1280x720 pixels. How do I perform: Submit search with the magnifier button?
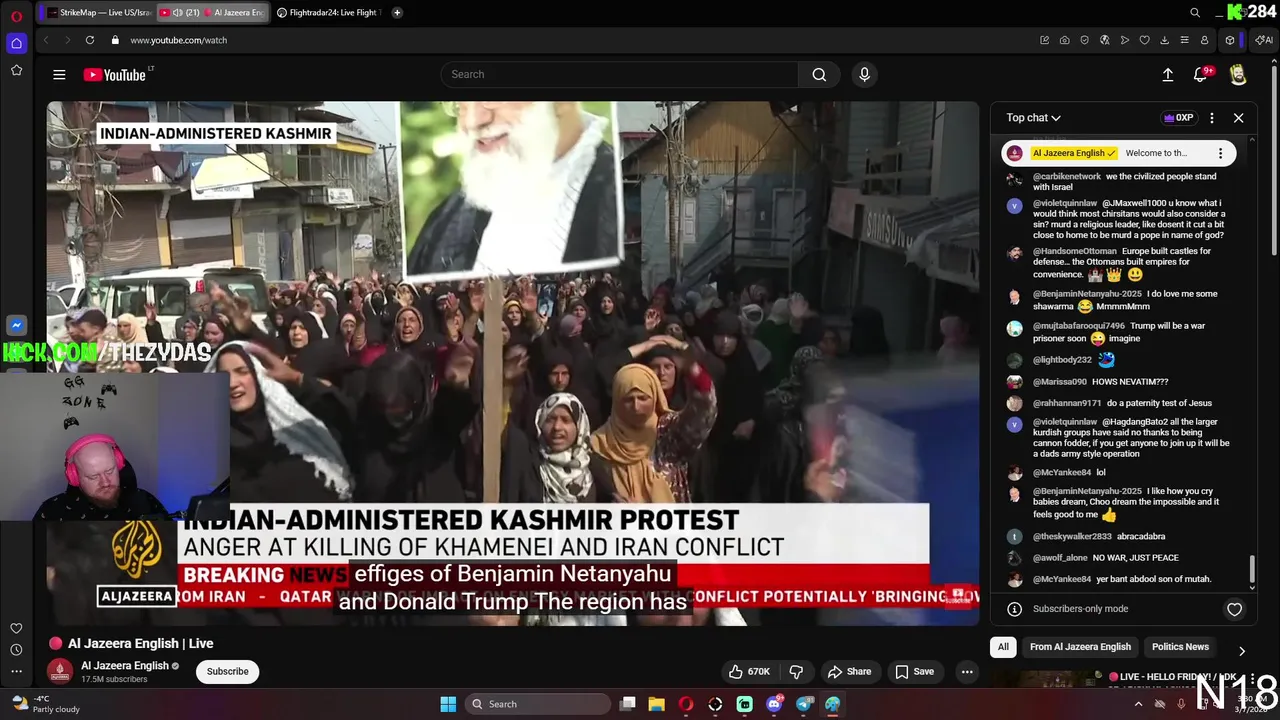pos(819,74)
